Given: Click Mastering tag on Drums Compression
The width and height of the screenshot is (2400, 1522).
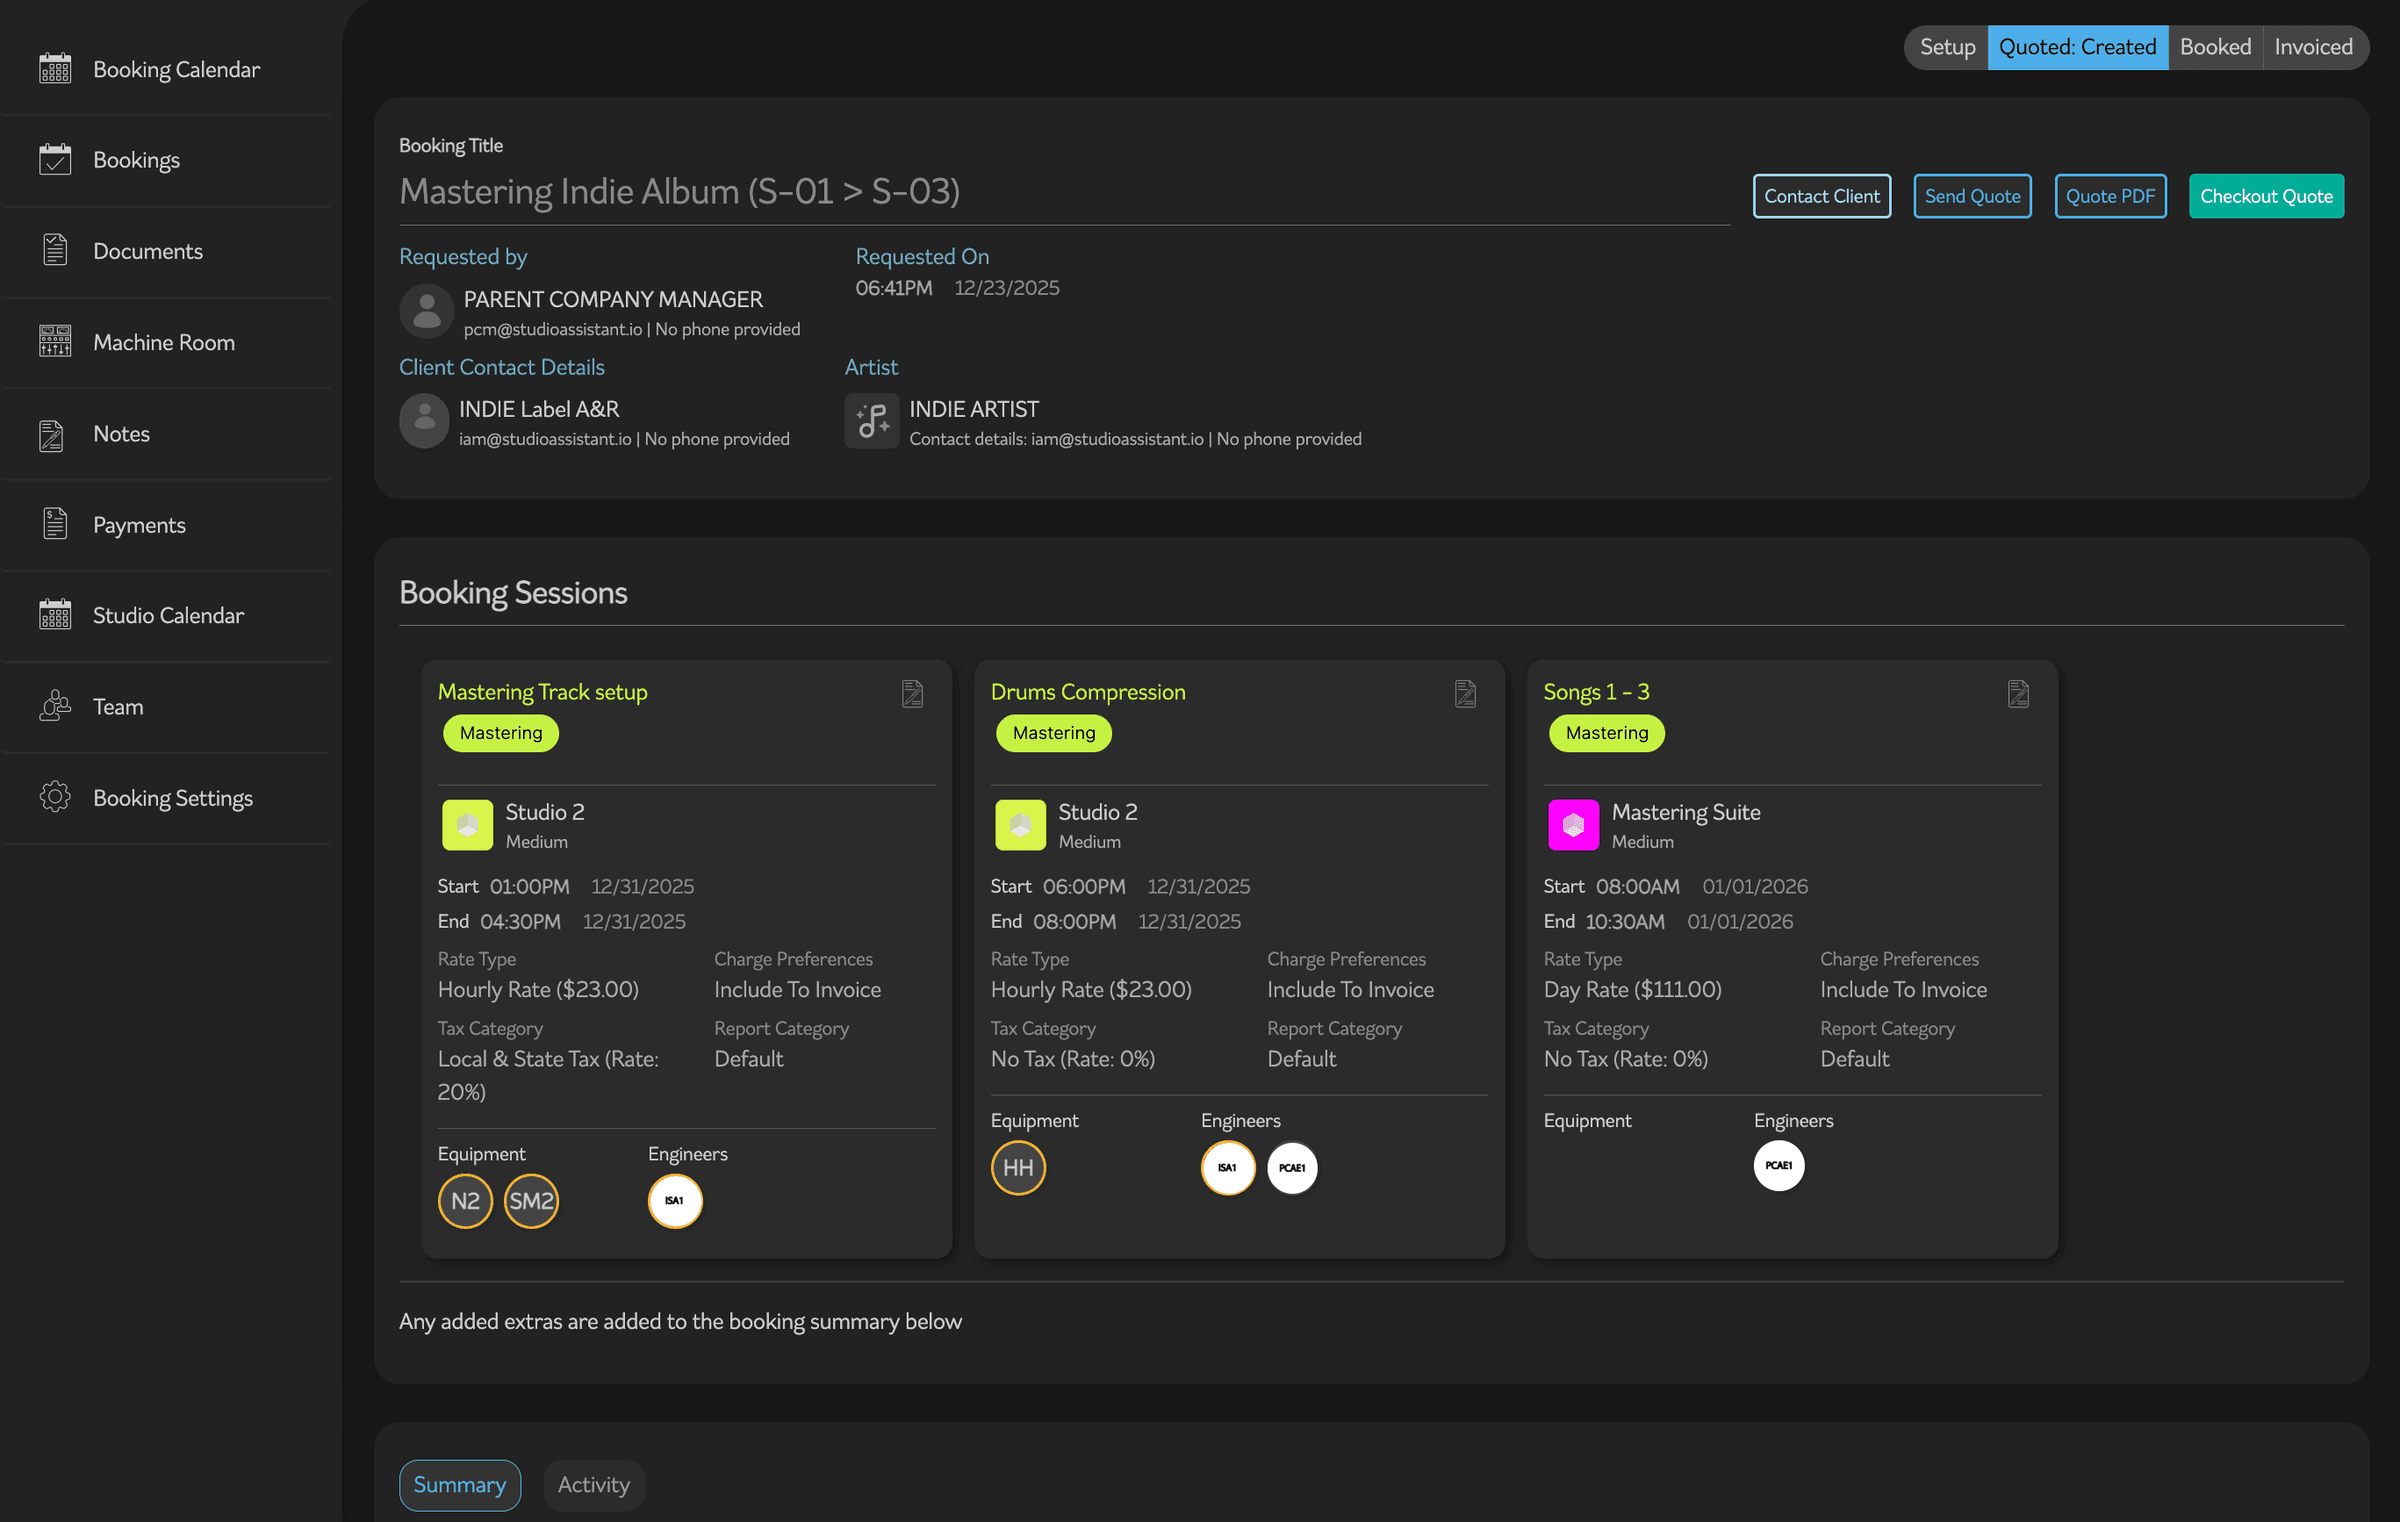Looking at the screenshot, I should click(x=1054, y=732).
